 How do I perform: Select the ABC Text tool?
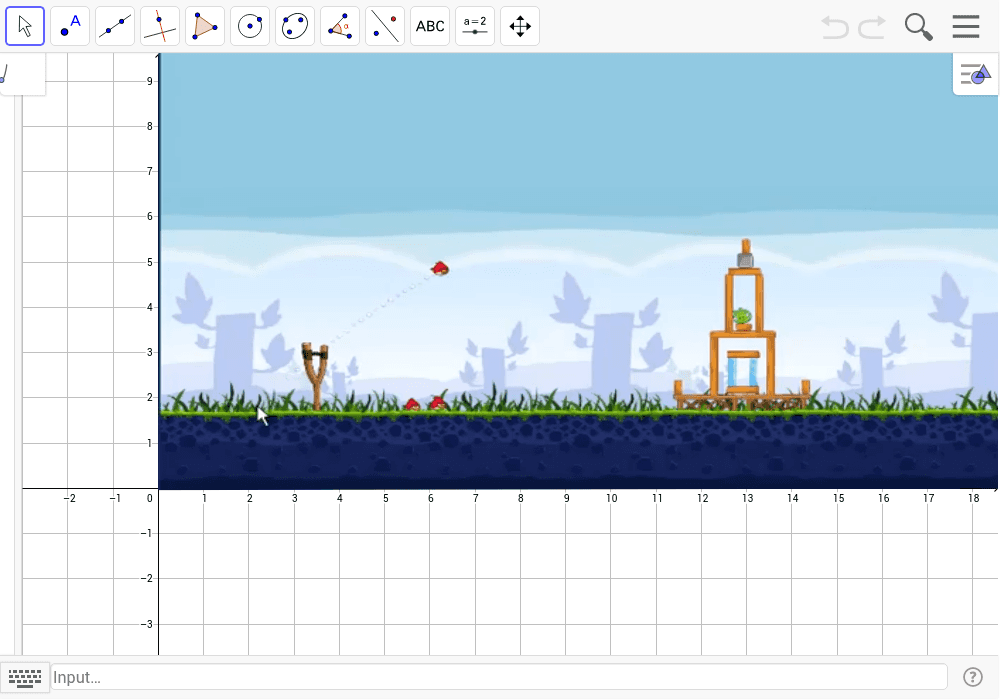coord(430,26)
